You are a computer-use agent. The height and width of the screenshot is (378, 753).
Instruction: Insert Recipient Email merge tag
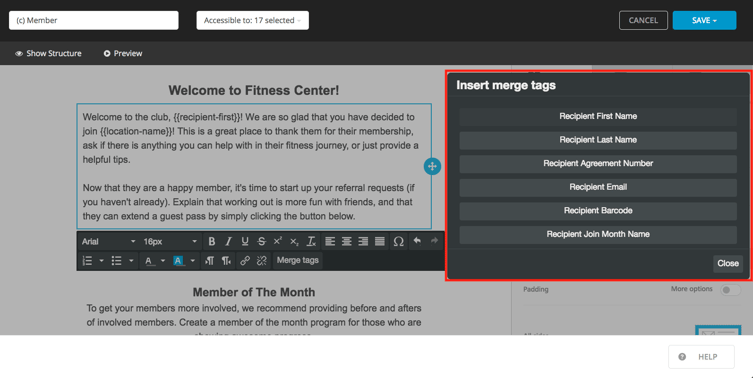coord(598,187)
